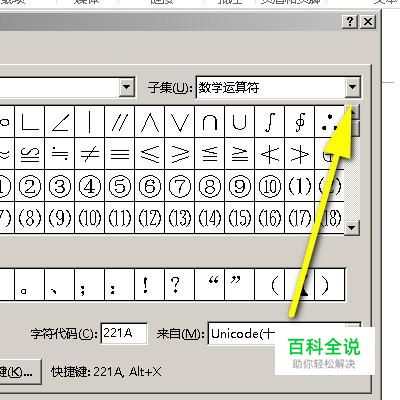Pick the parenthesized ⑾ symbol
The image size is (400, 400).
(120, 218)
